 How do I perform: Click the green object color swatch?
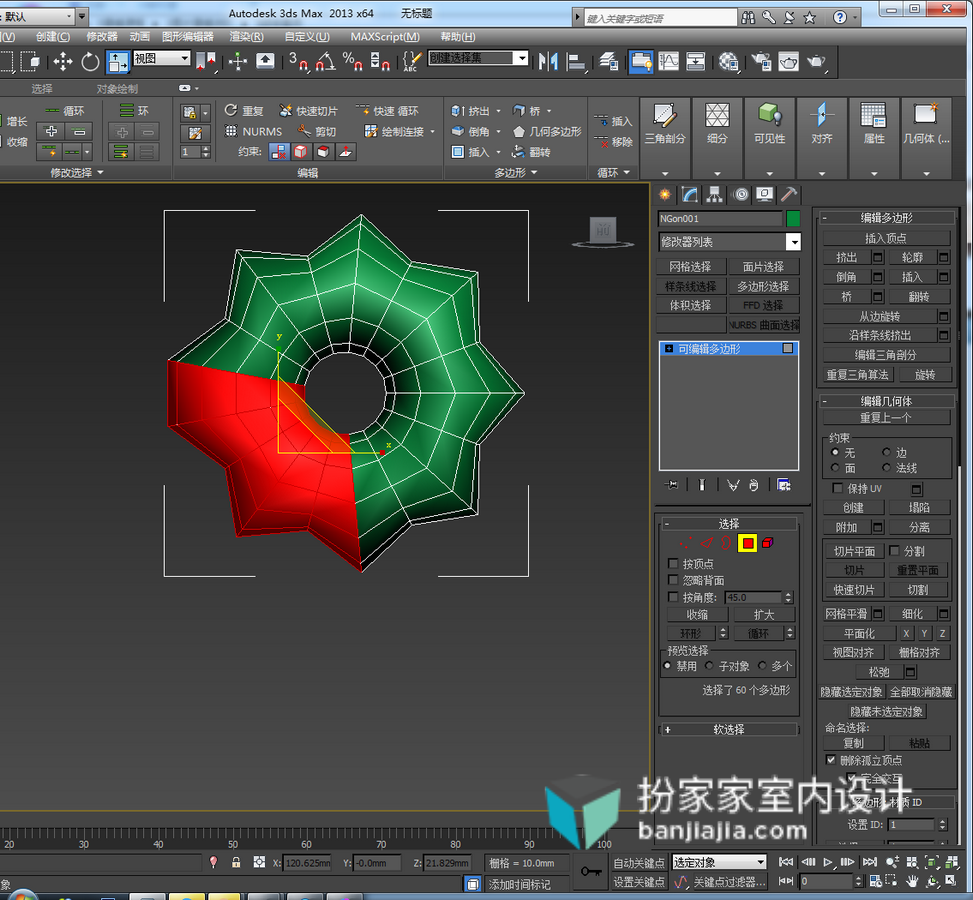point(793,218)
